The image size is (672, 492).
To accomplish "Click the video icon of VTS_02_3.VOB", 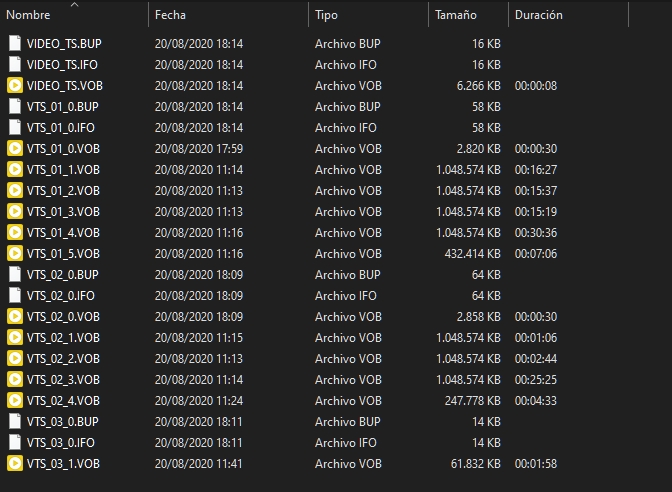I will pyautogui.click(x=14, y=380).
